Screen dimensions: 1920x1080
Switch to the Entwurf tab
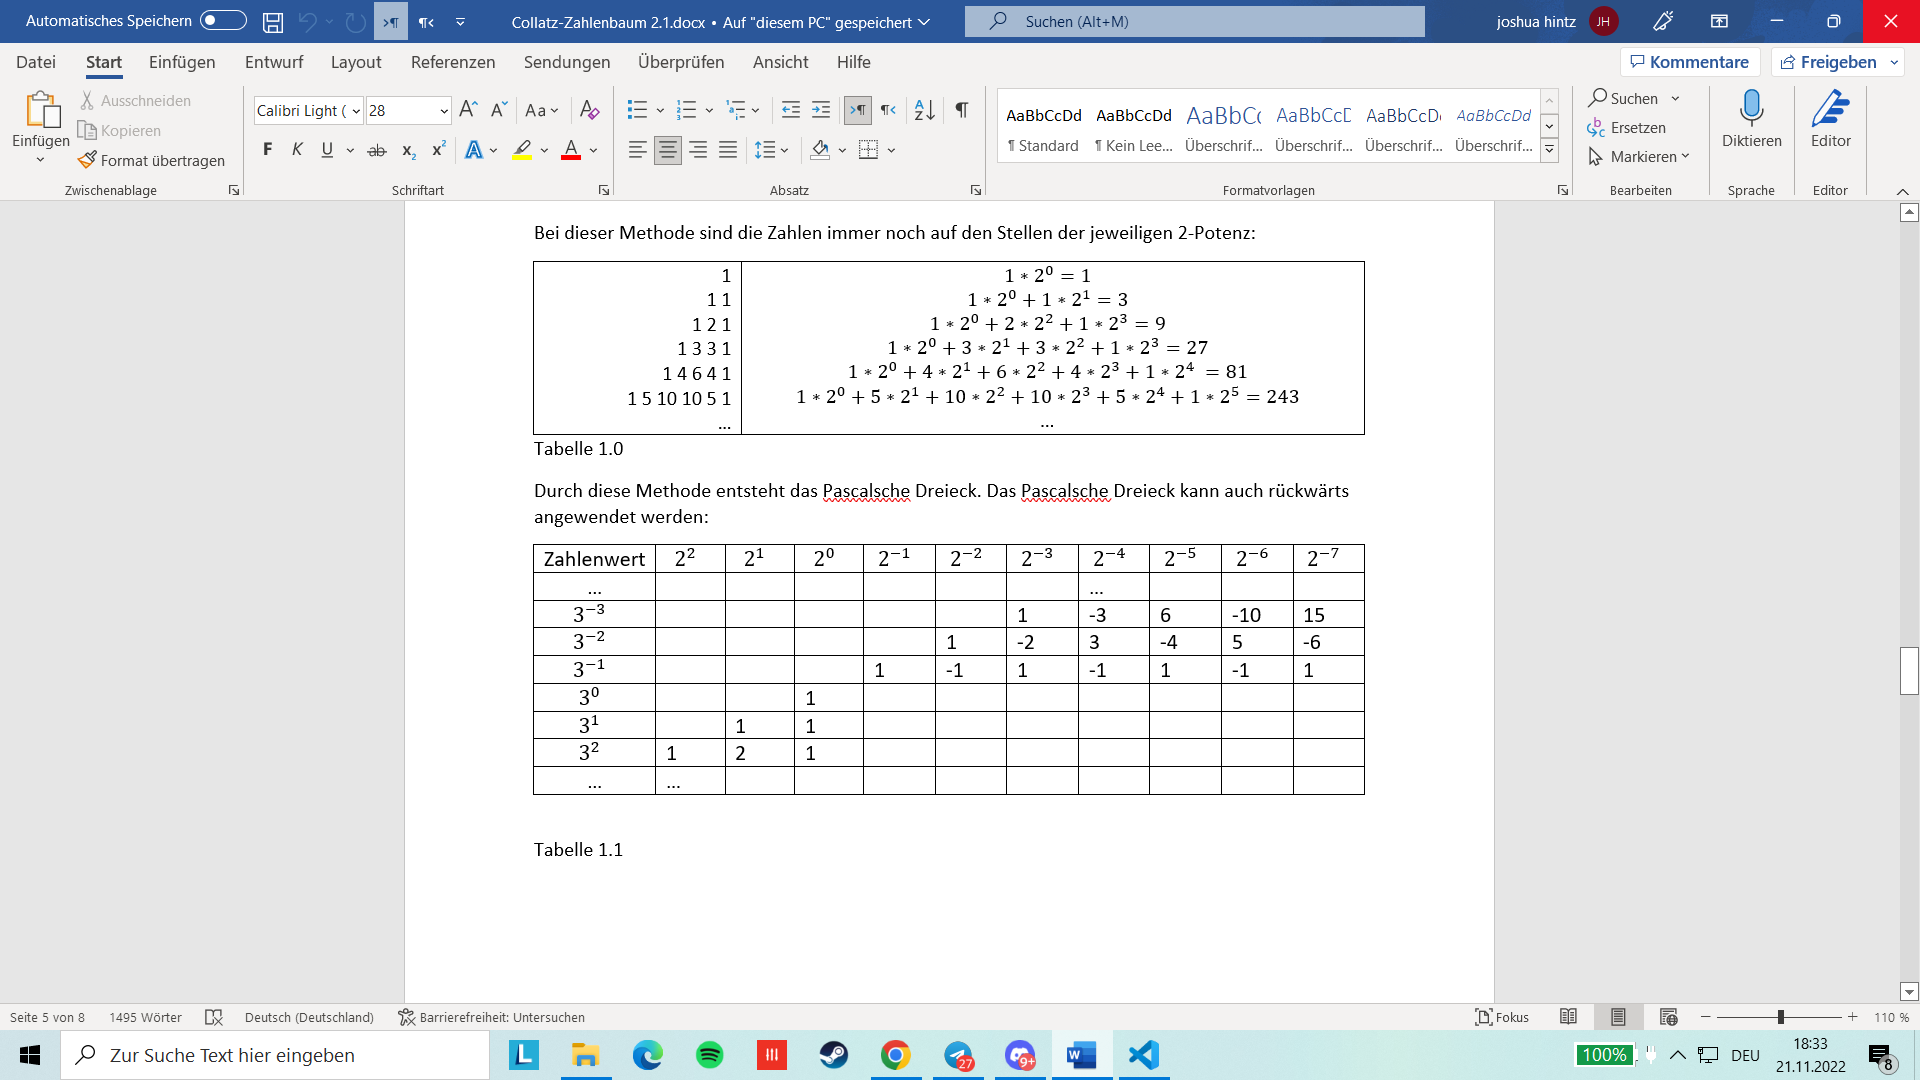tap(274, 62)
